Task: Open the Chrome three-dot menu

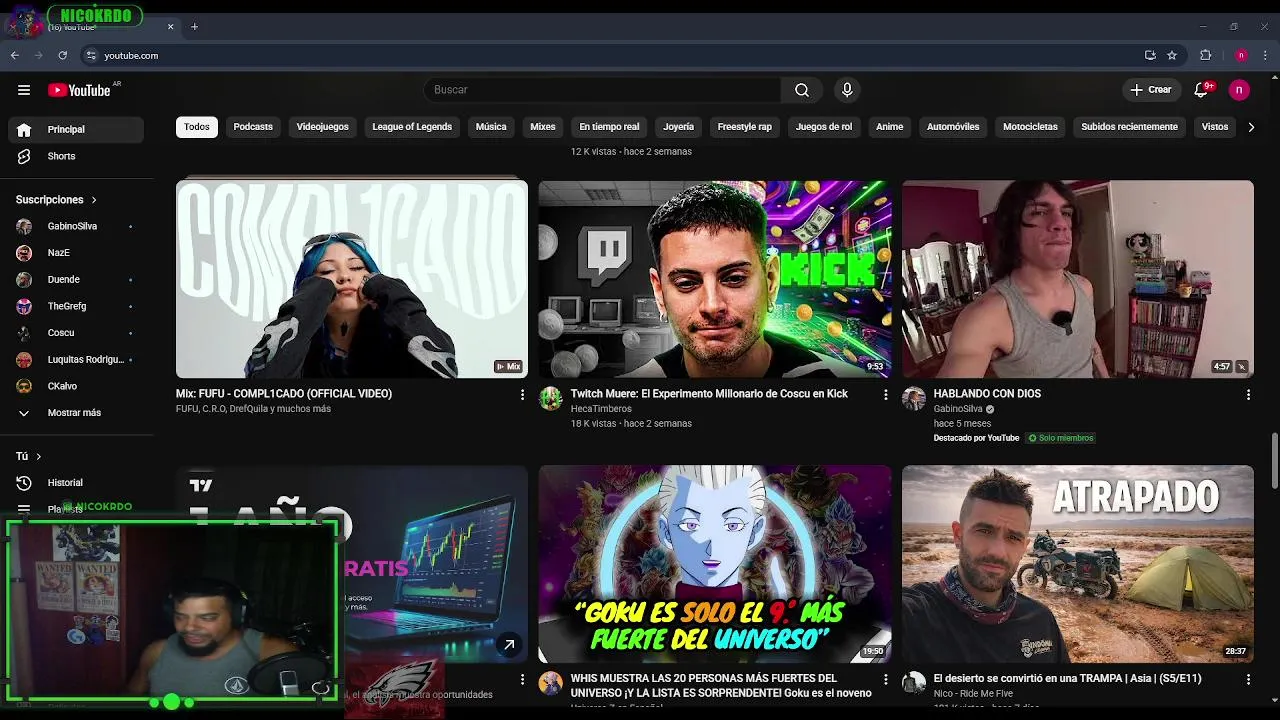Action: tap(1266, 56)
